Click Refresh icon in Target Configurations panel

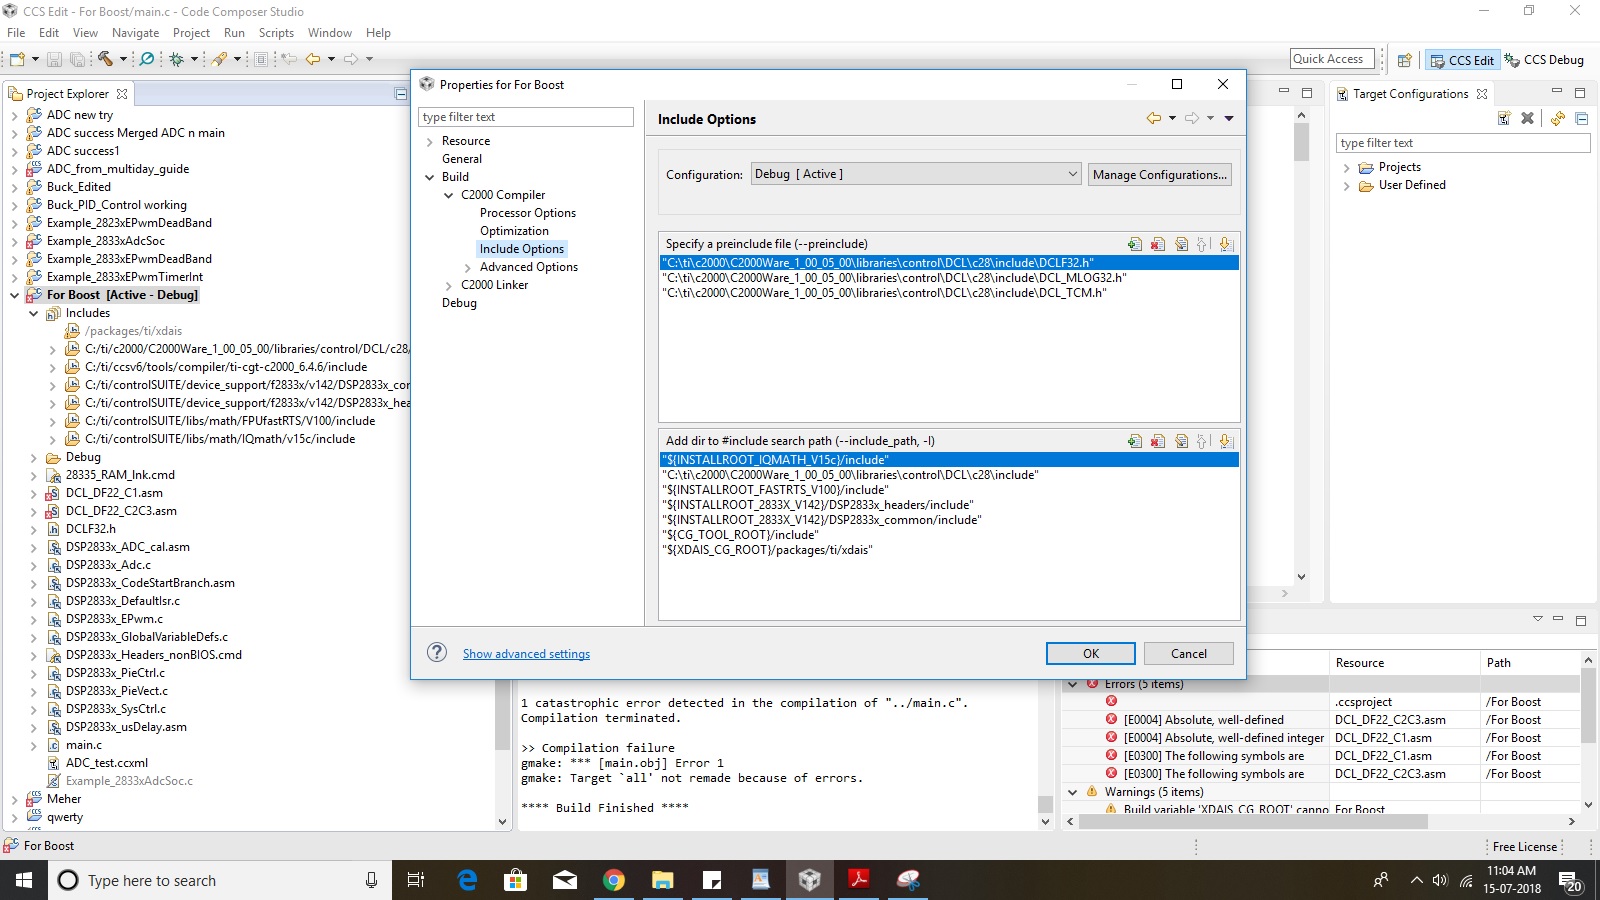pos(1558,118)
